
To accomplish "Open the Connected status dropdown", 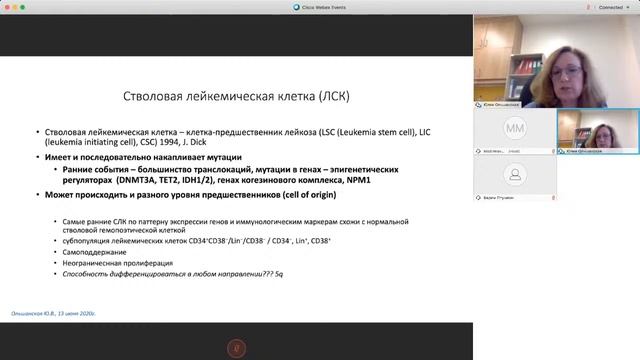I will coord(614,7).
